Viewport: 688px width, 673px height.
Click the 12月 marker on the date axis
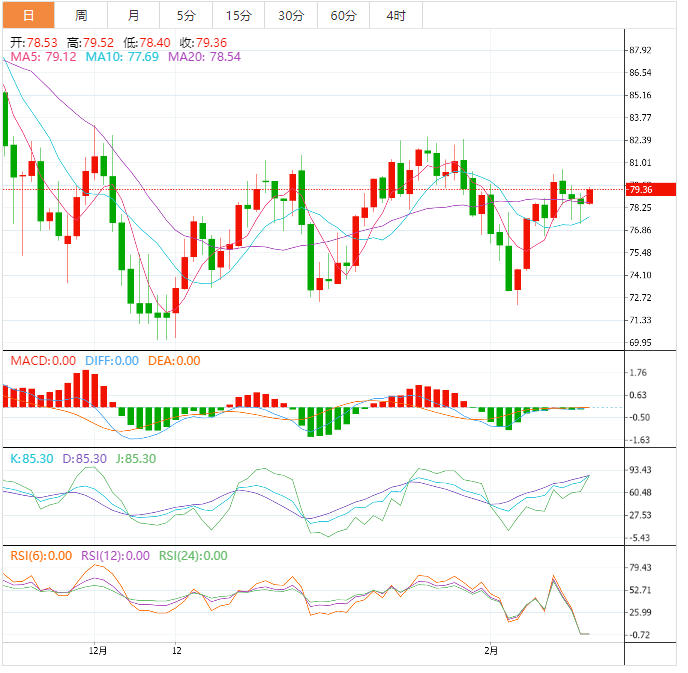coord(97,649)
